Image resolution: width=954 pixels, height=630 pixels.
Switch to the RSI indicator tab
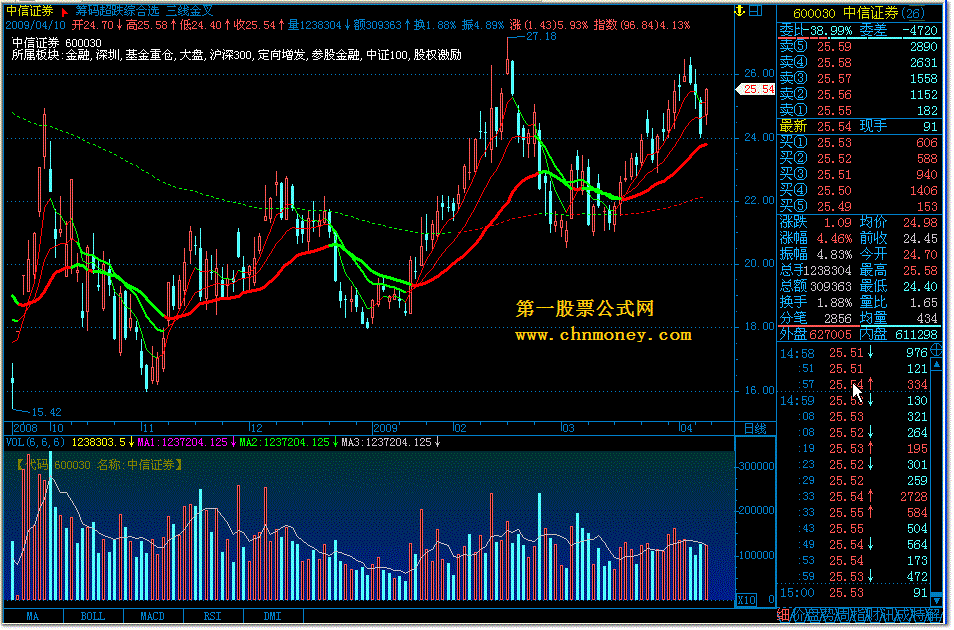(x=212, y=617)
